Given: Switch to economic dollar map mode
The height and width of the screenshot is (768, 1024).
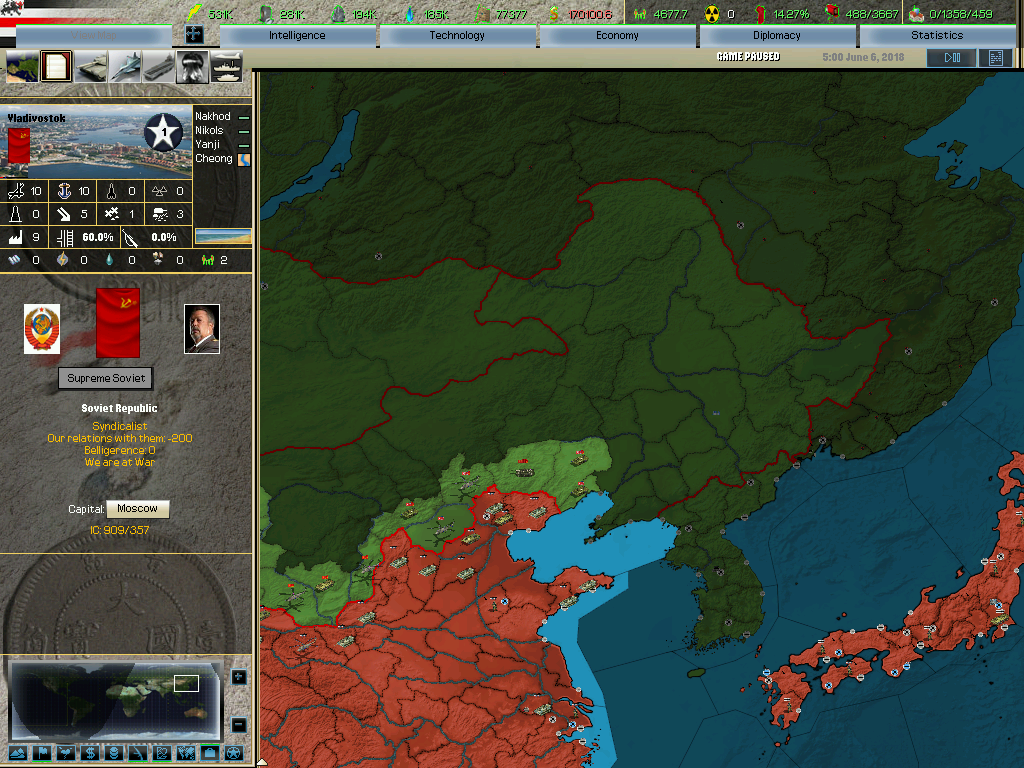Looking at the screenshot, I should (x=90, y=753).
